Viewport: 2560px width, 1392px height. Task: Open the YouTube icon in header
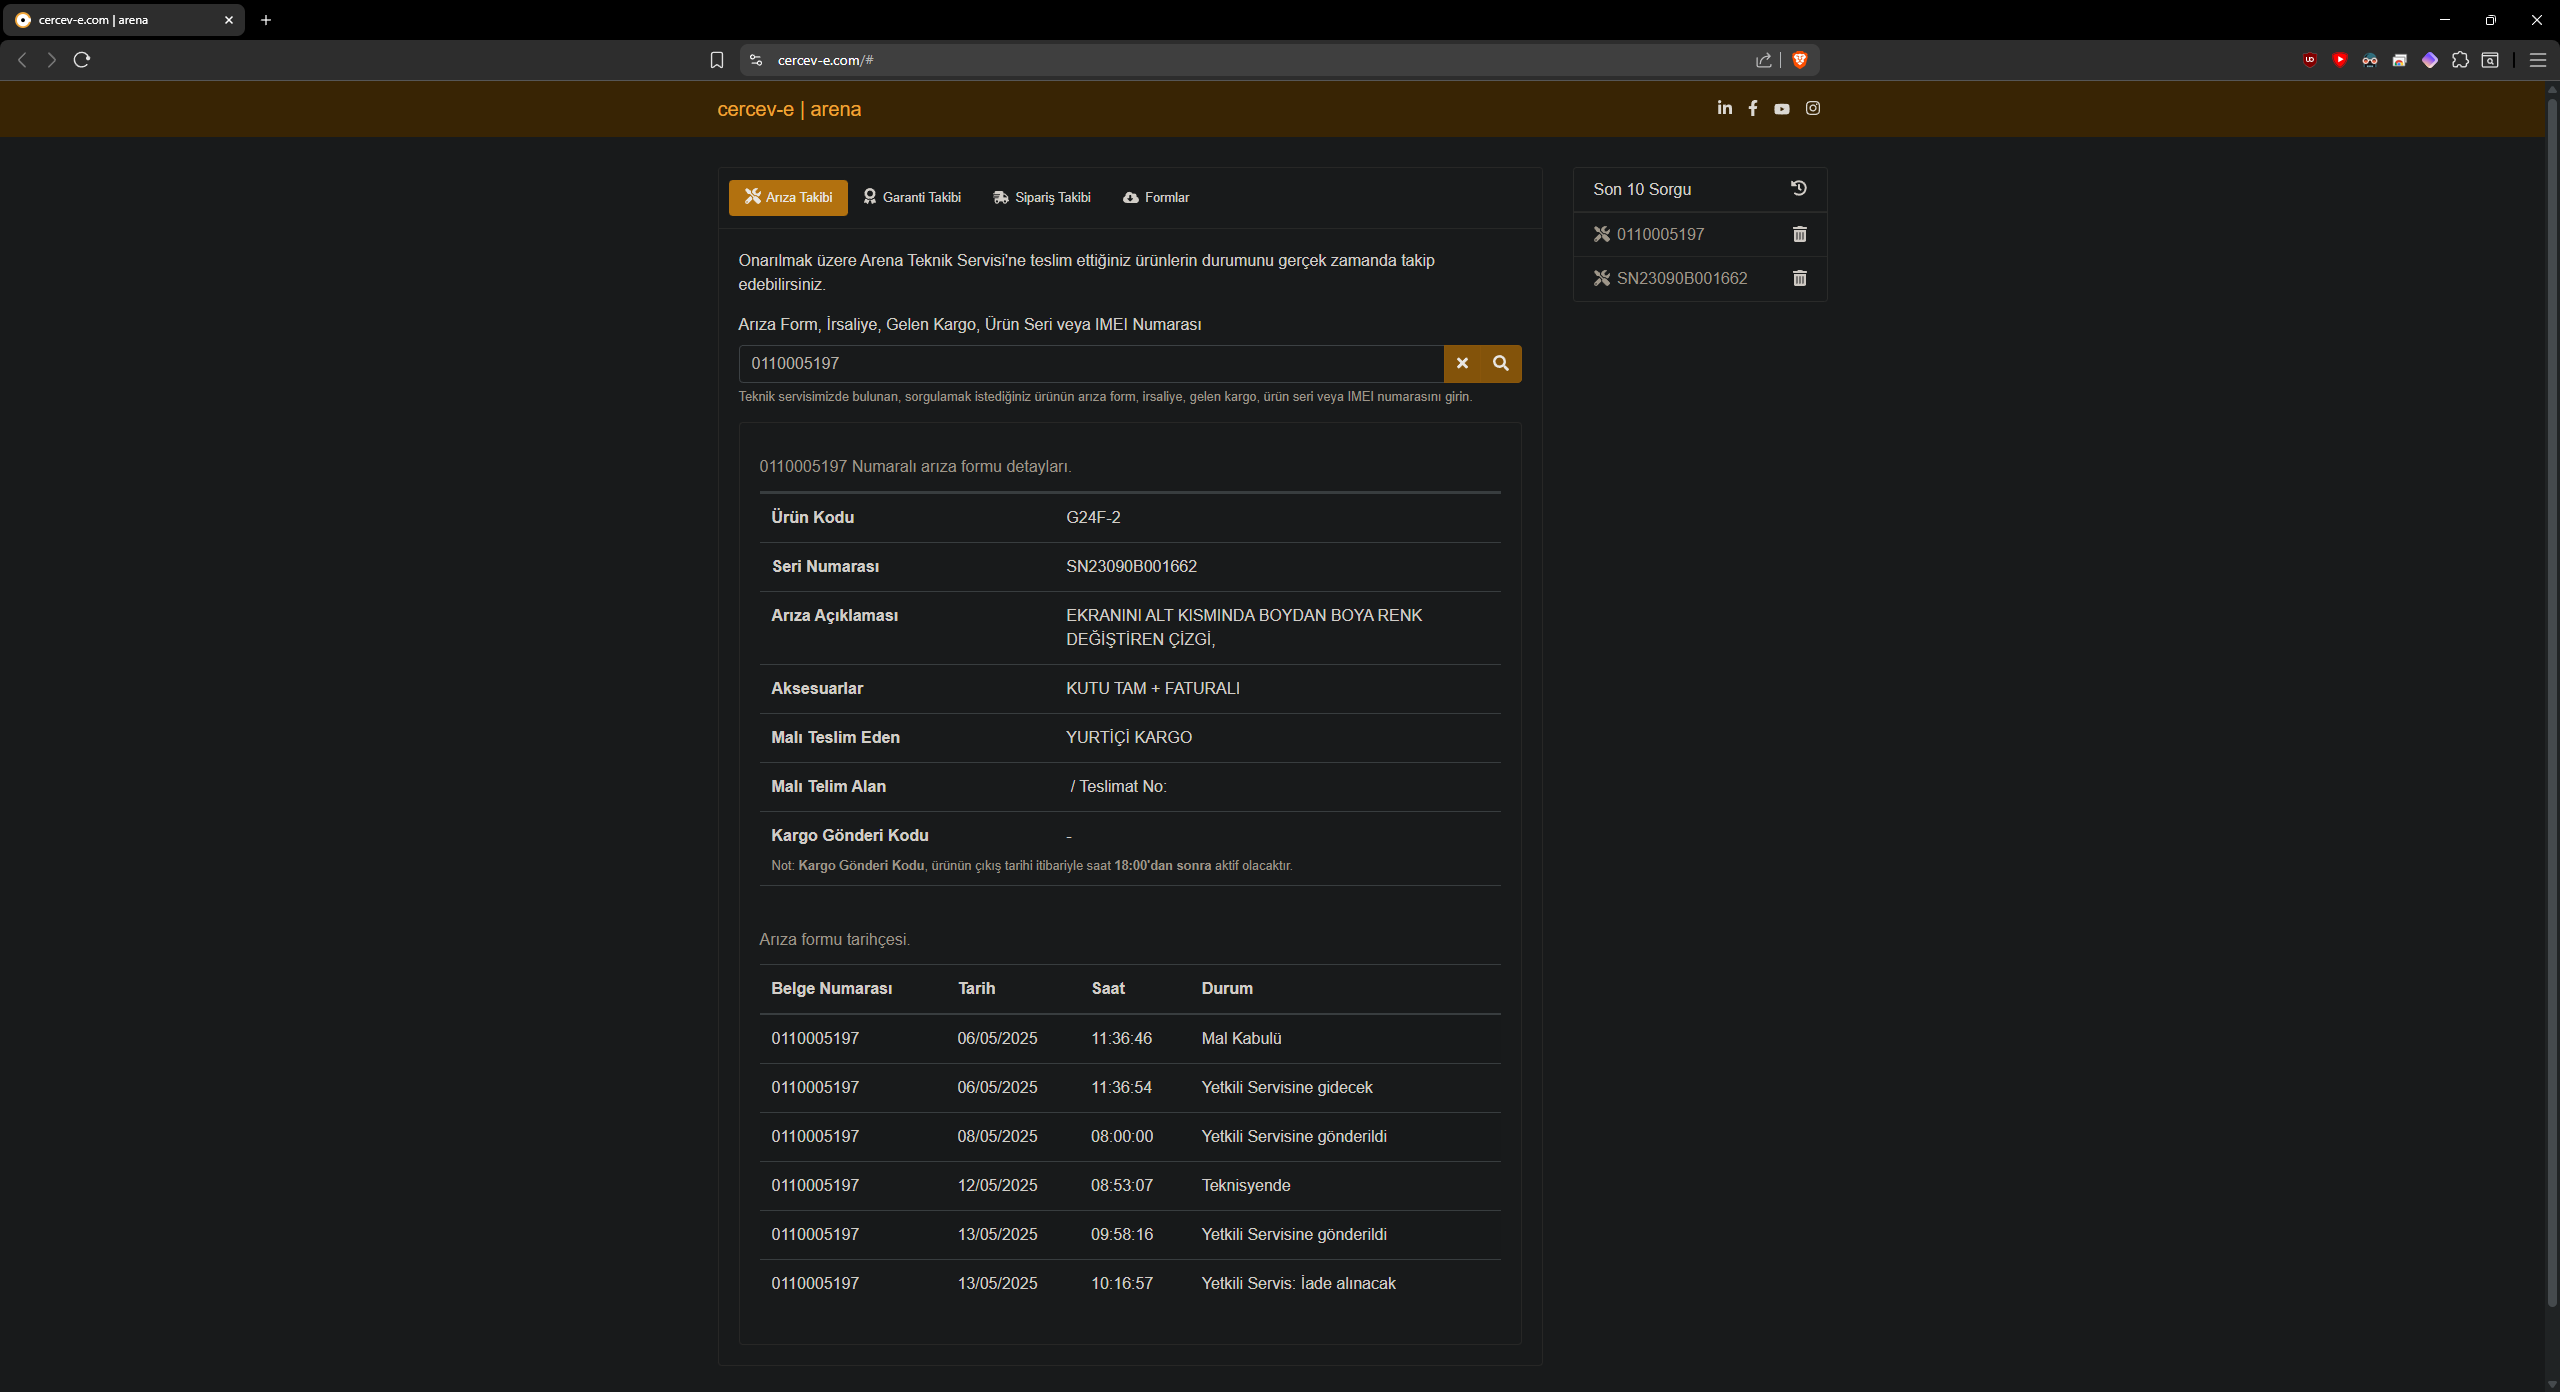[x=1781, y=108]
